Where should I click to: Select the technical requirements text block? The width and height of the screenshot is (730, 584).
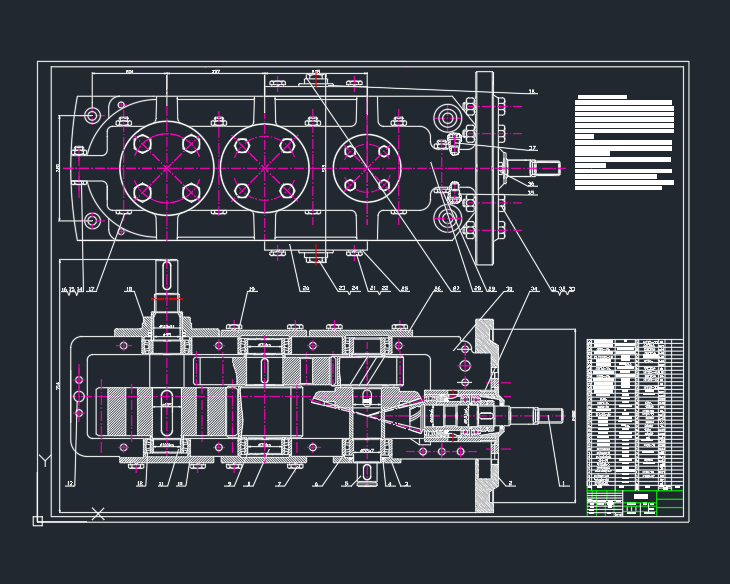[624, 143]
